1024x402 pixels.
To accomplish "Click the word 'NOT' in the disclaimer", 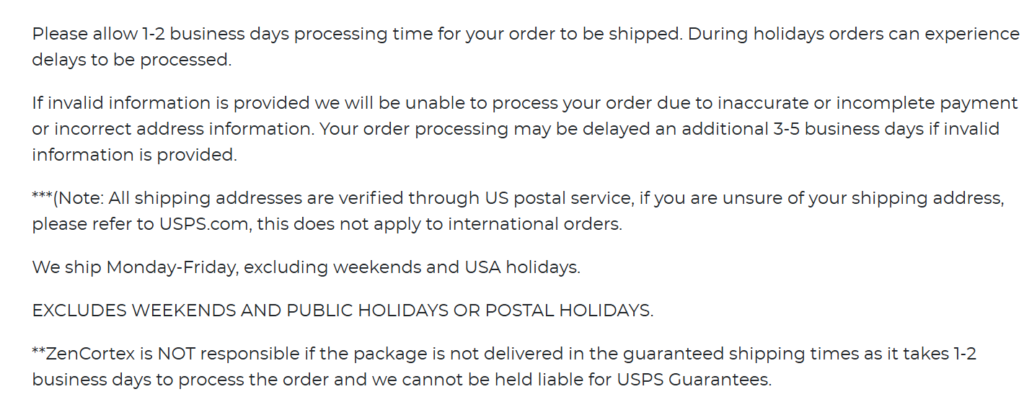I will [x=177, y=354].
